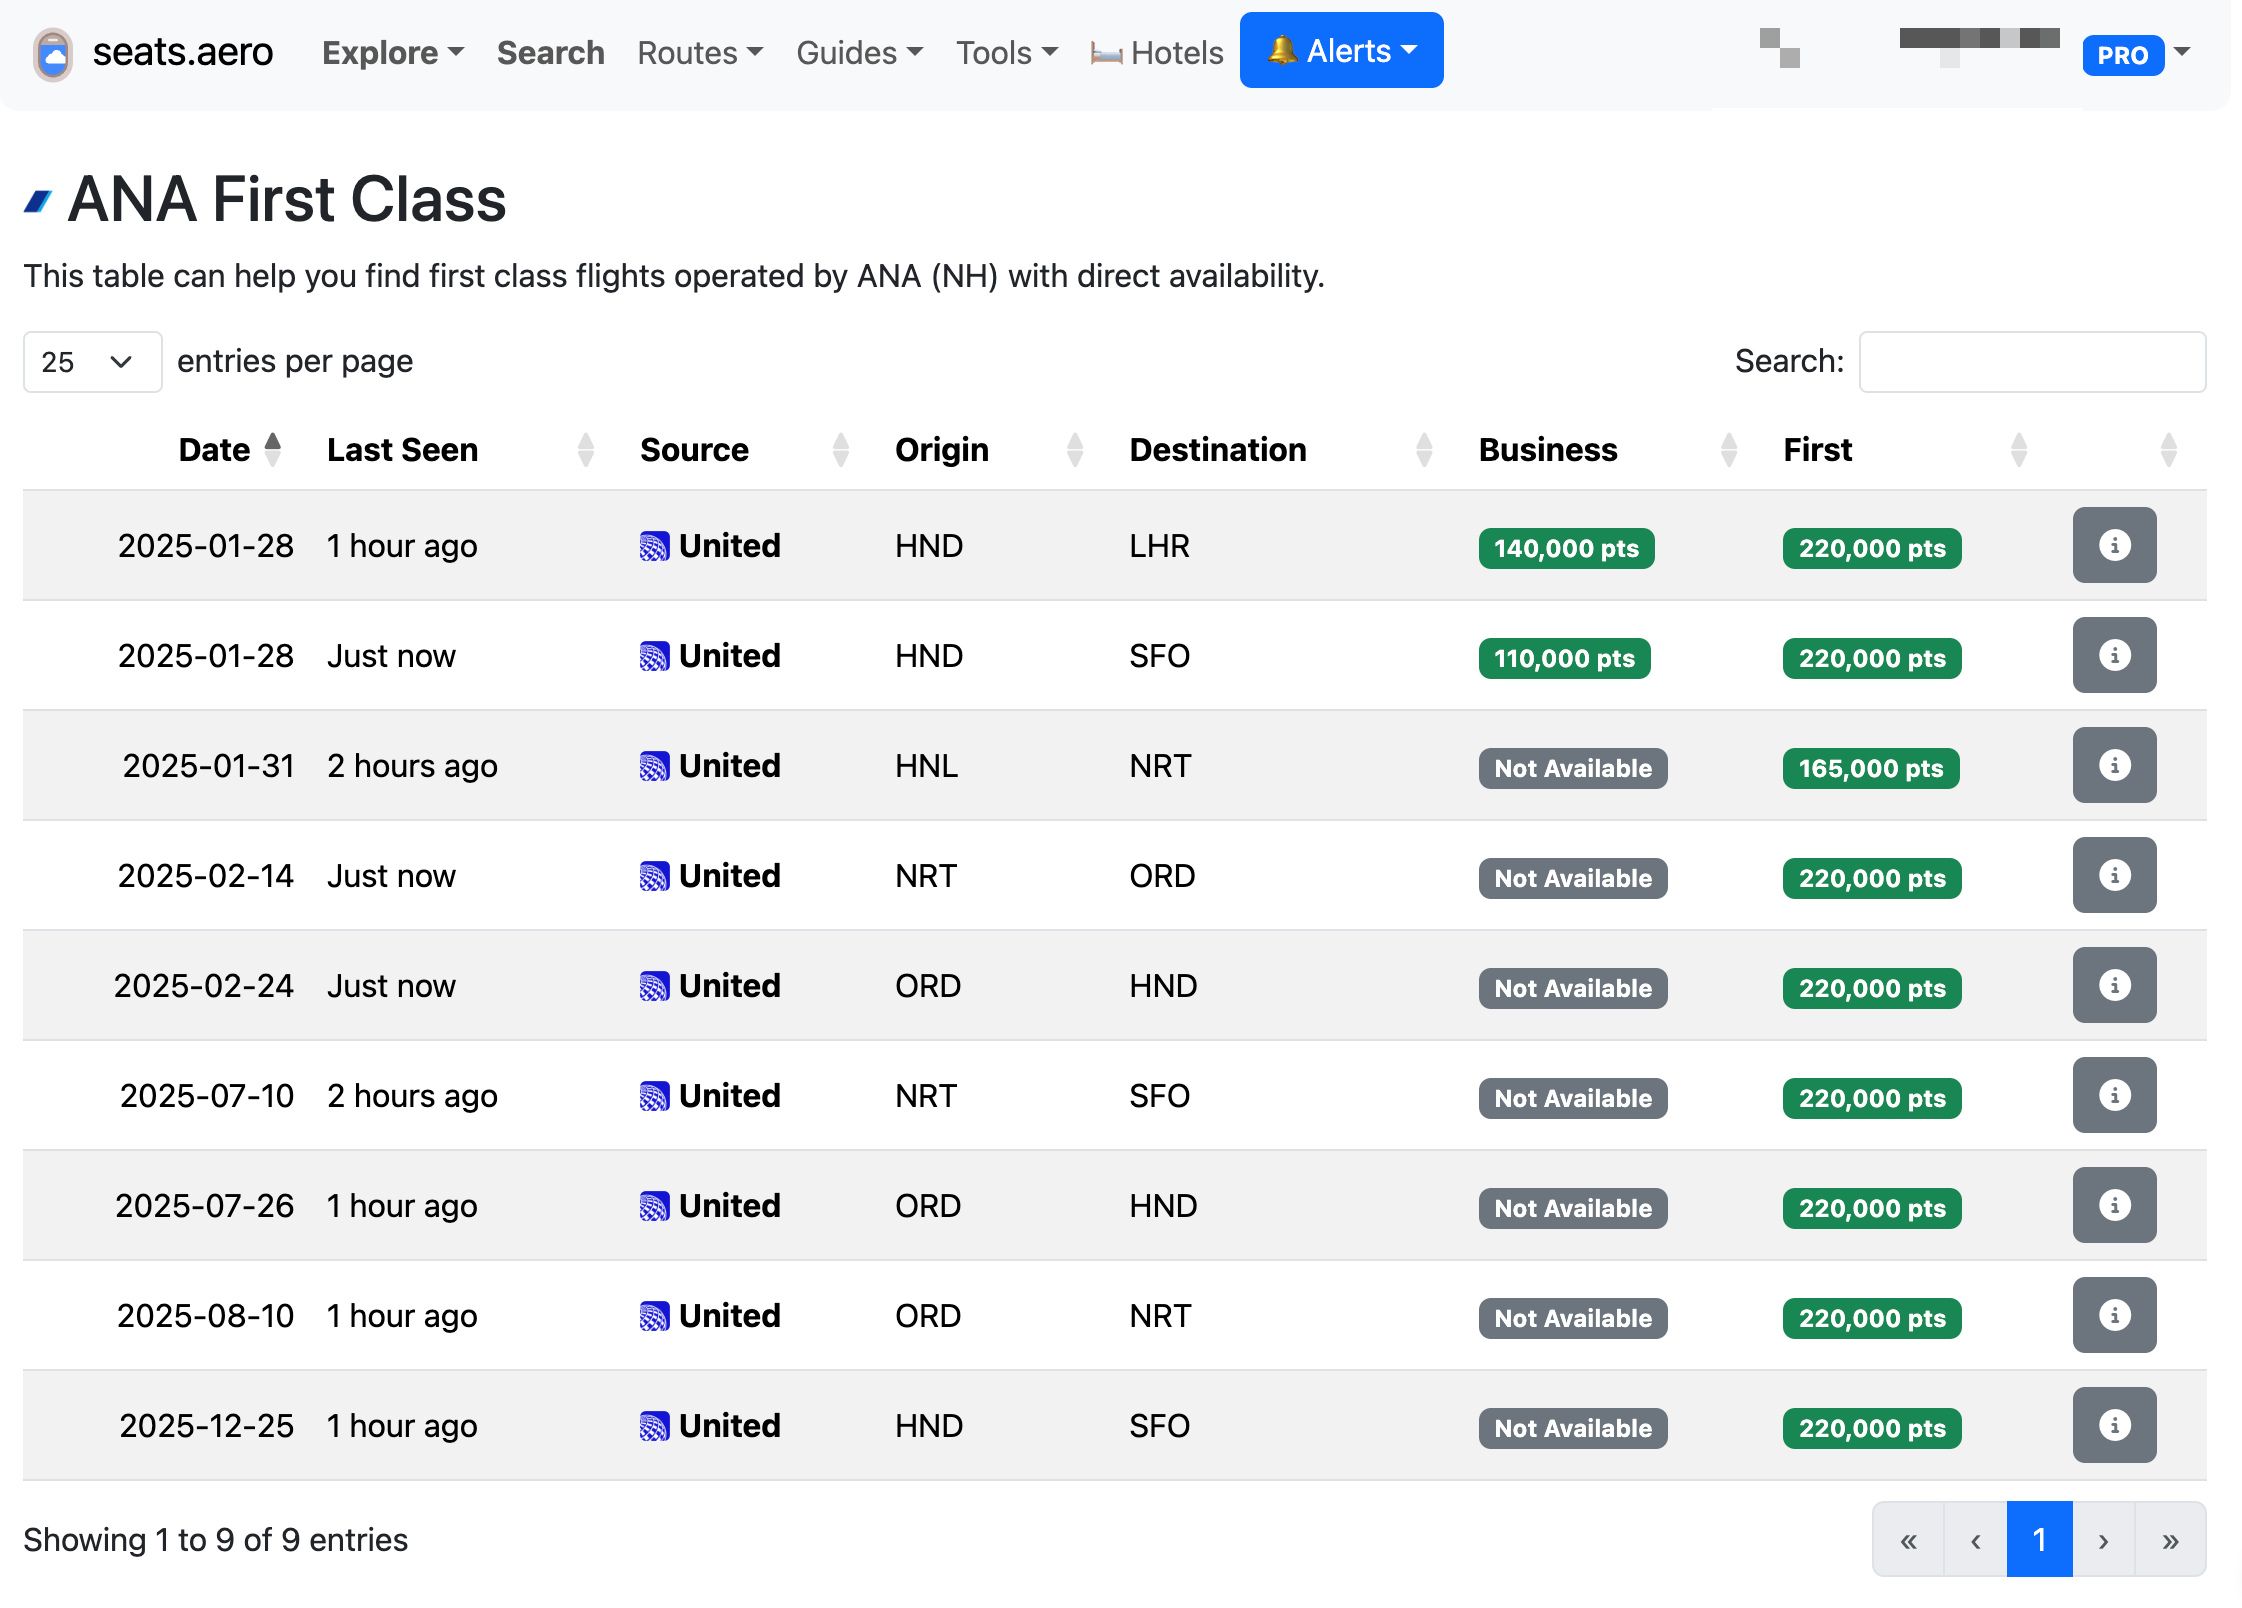The image size is (2242, 1608).
Task: Open info for 2025-01-28 HND to SFO flight
Action: click(x=2114, y=655)
